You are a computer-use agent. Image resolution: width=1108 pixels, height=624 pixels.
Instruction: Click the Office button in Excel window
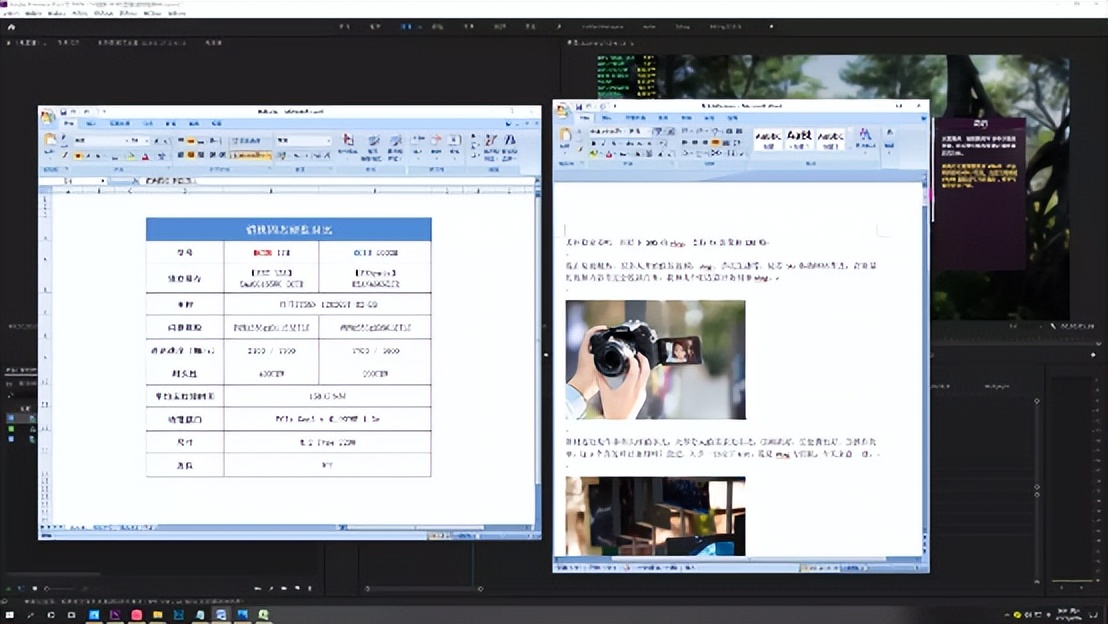[x=47, y=116]
